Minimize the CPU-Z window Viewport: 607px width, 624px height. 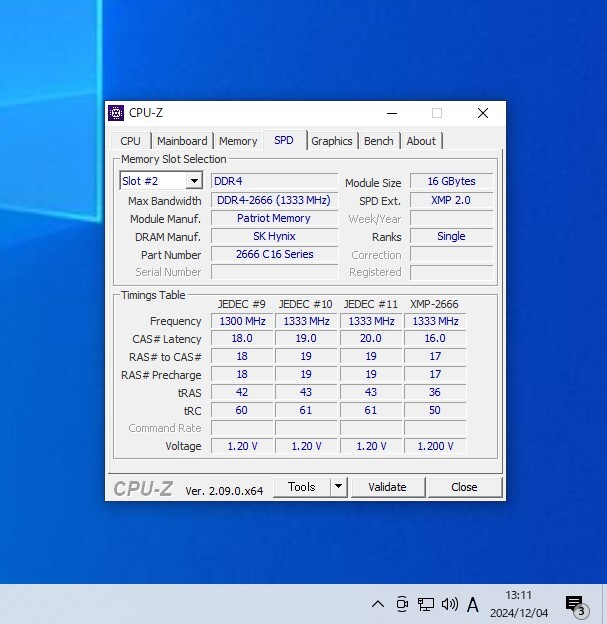pos(392,113)
